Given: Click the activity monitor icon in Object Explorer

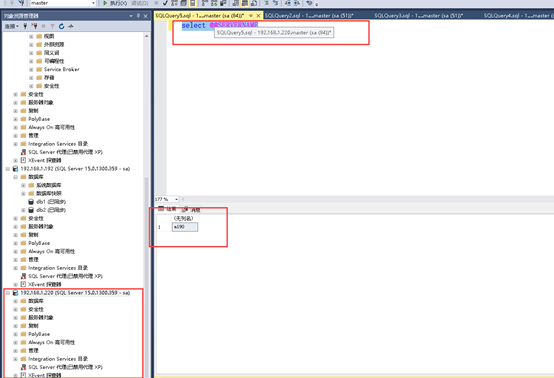Looking at the screenshot, I should (71, 26).
